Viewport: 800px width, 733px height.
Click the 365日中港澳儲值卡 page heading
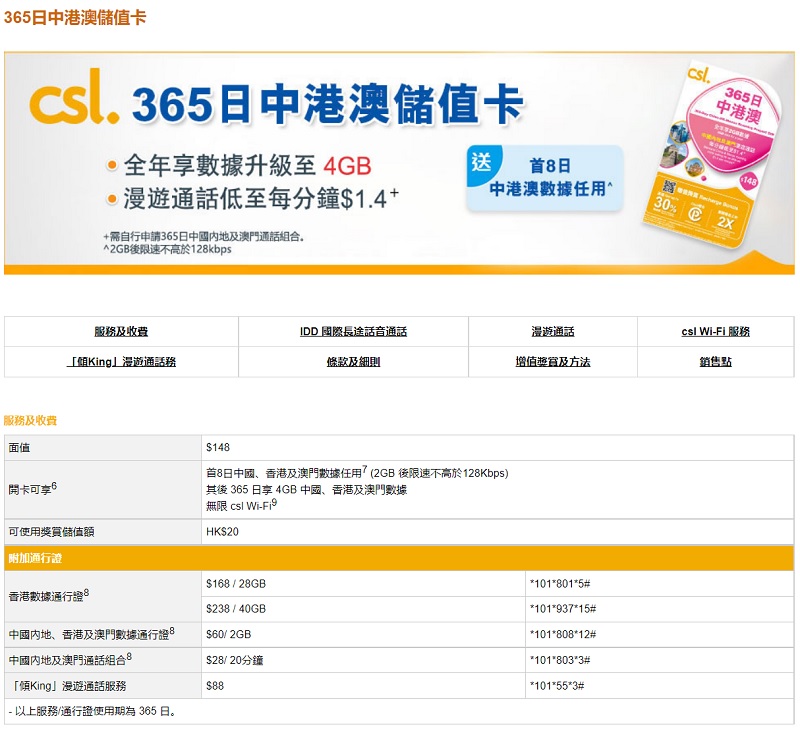(x=75, y=17)
